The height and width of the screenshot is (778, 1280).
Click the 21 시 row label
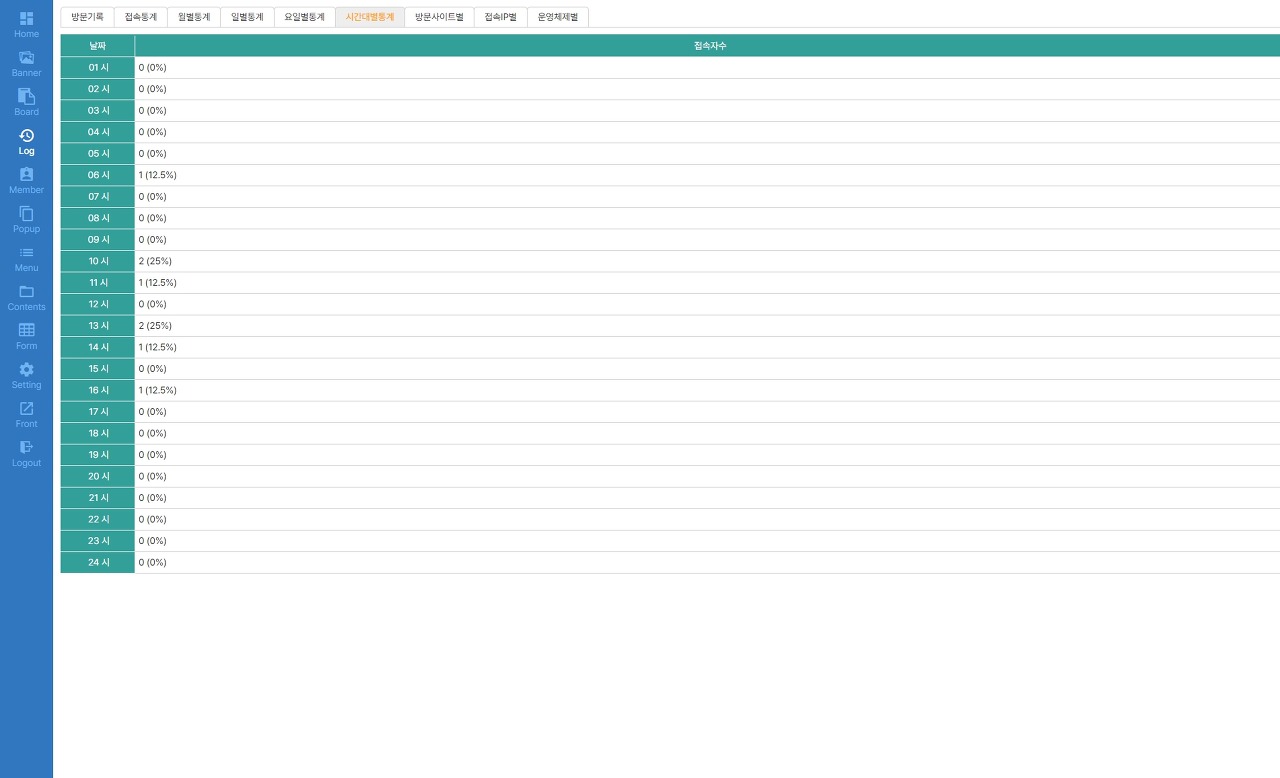coord(97,497)
